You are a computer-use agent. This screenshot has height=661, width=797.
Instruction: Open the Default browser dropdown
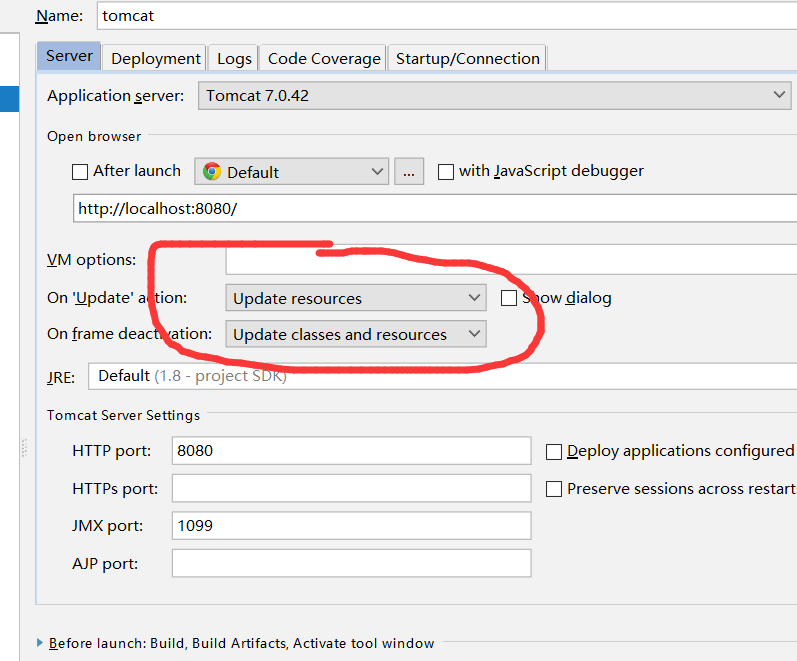(x=291, y=172)
